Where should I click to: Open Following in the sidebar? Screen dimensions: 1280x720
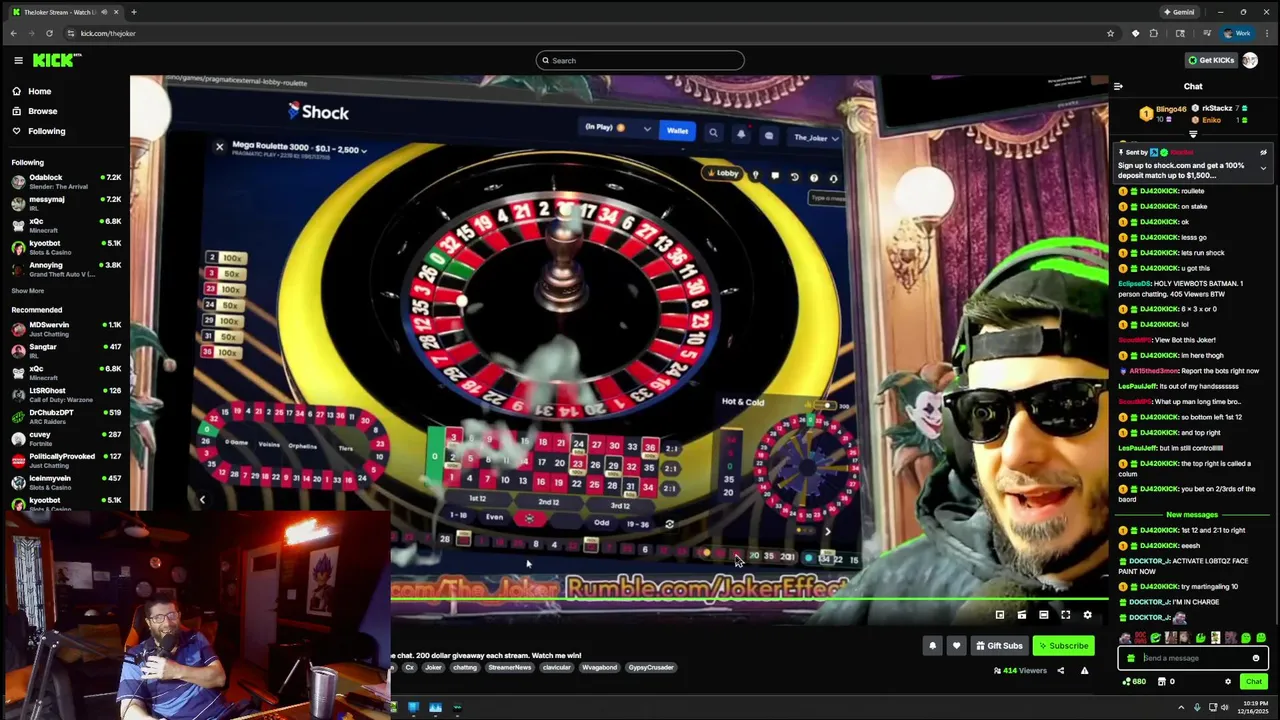pos(38,131)
